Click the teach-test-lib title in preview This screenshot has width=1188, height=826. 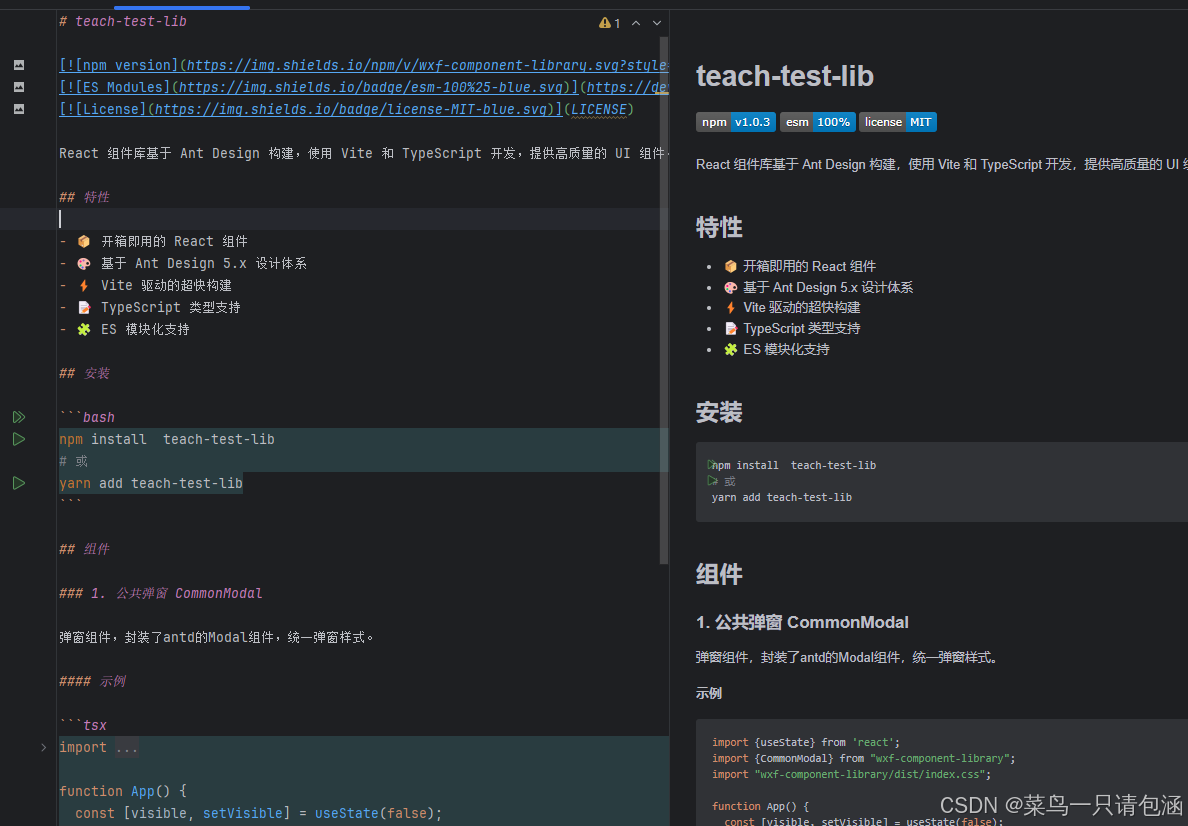[x=785, y=76]
